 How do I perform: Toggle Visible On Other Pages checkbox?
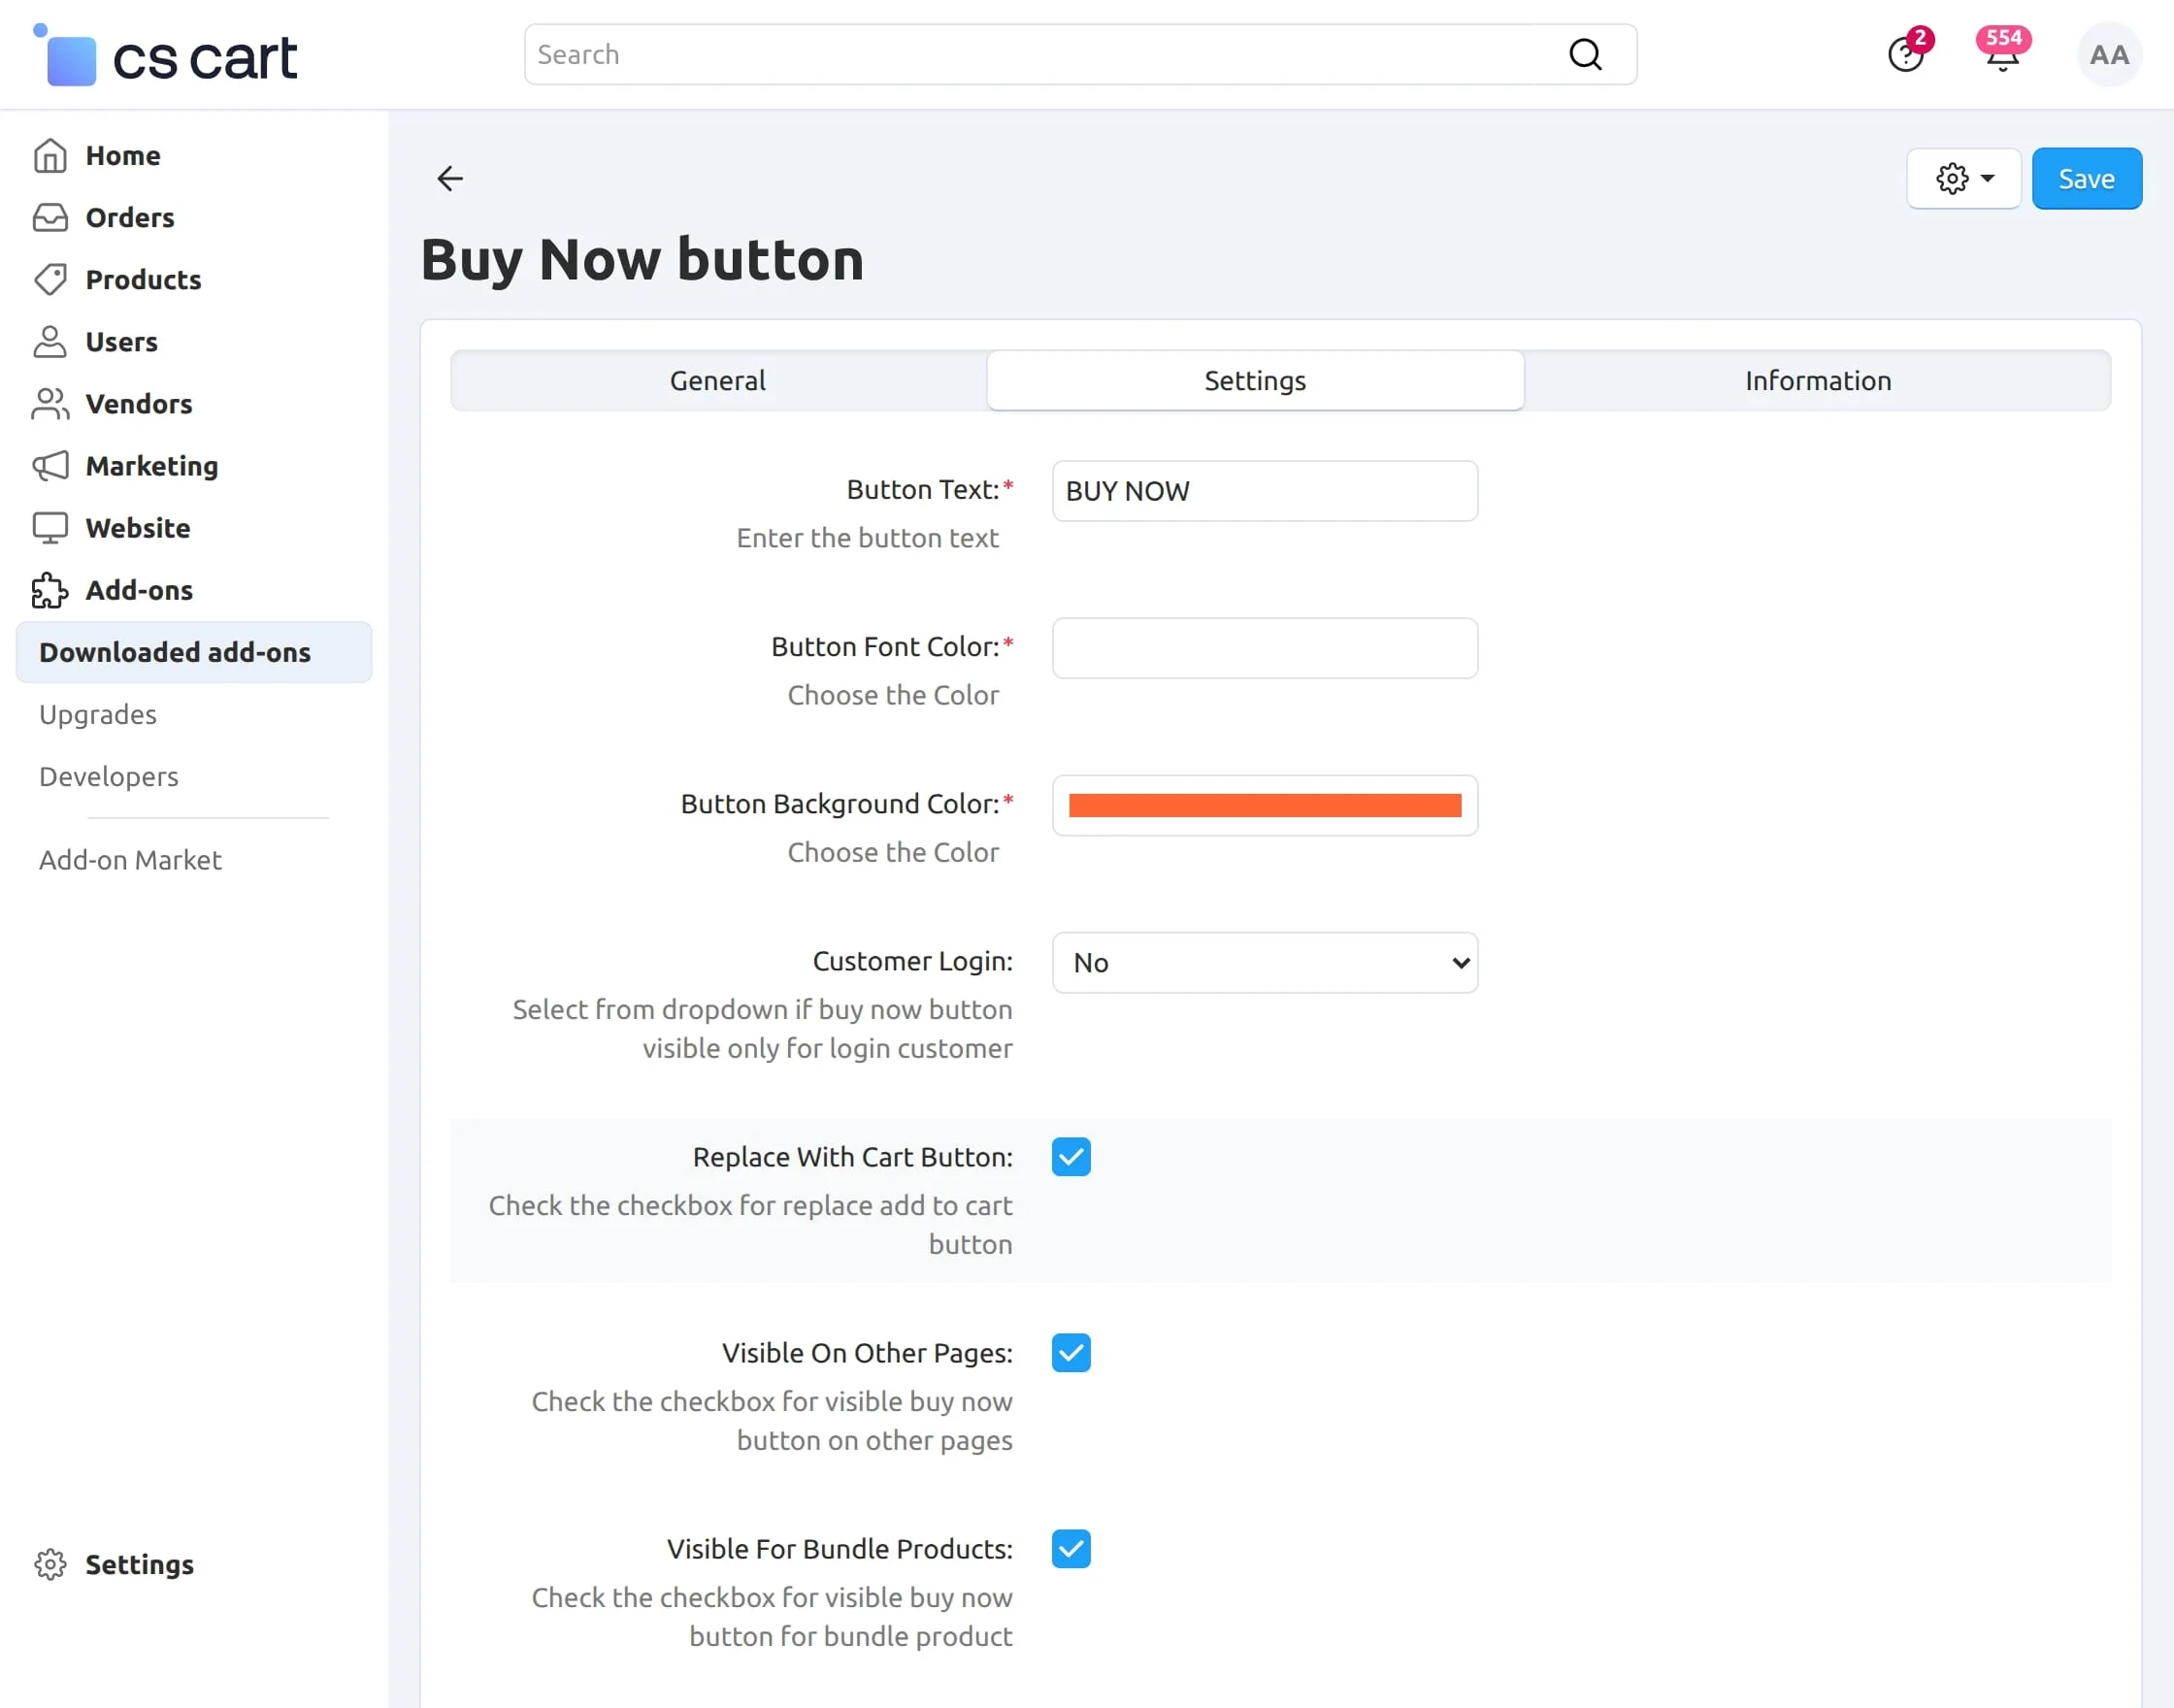(x=1071, y=1353)
